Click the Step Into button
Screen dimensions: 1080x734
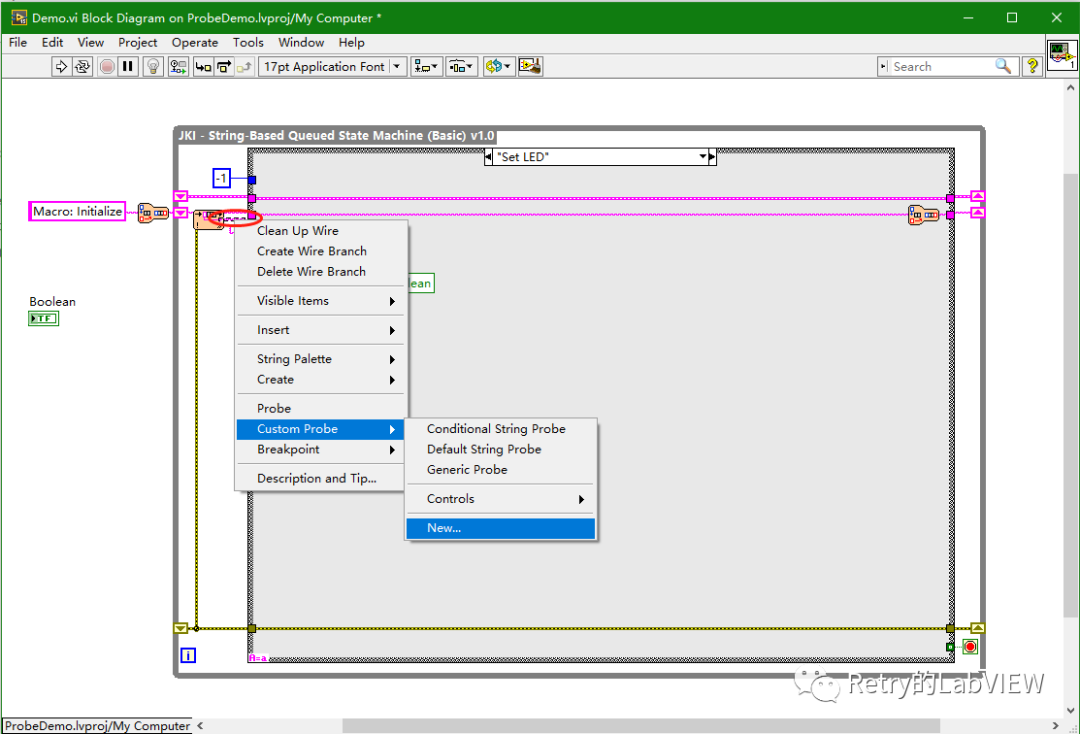tap(203, 66)
